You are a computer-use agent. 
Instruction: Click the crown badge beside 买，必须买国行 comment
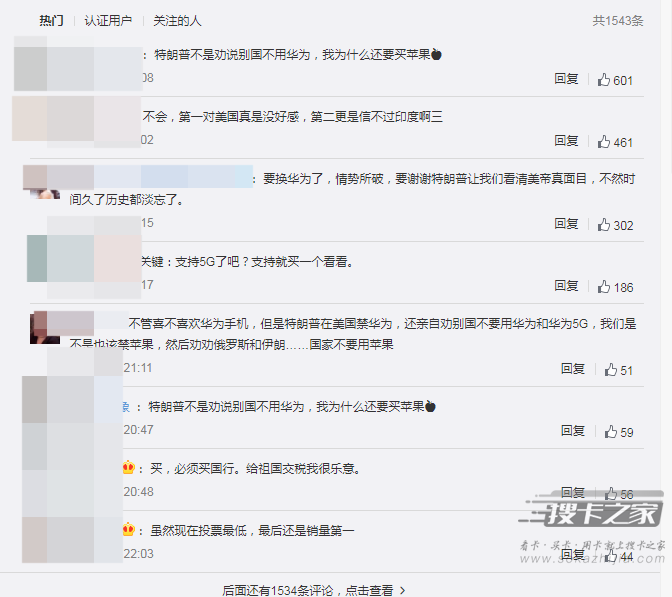pos(129,468)
